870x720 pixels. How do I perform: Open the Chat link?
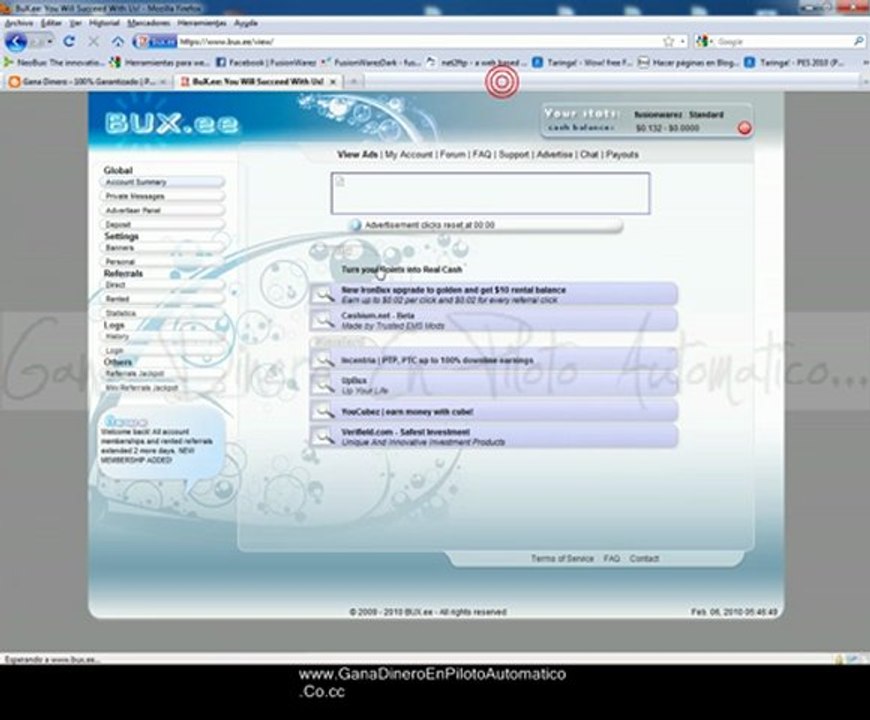(x=589, y=154)
